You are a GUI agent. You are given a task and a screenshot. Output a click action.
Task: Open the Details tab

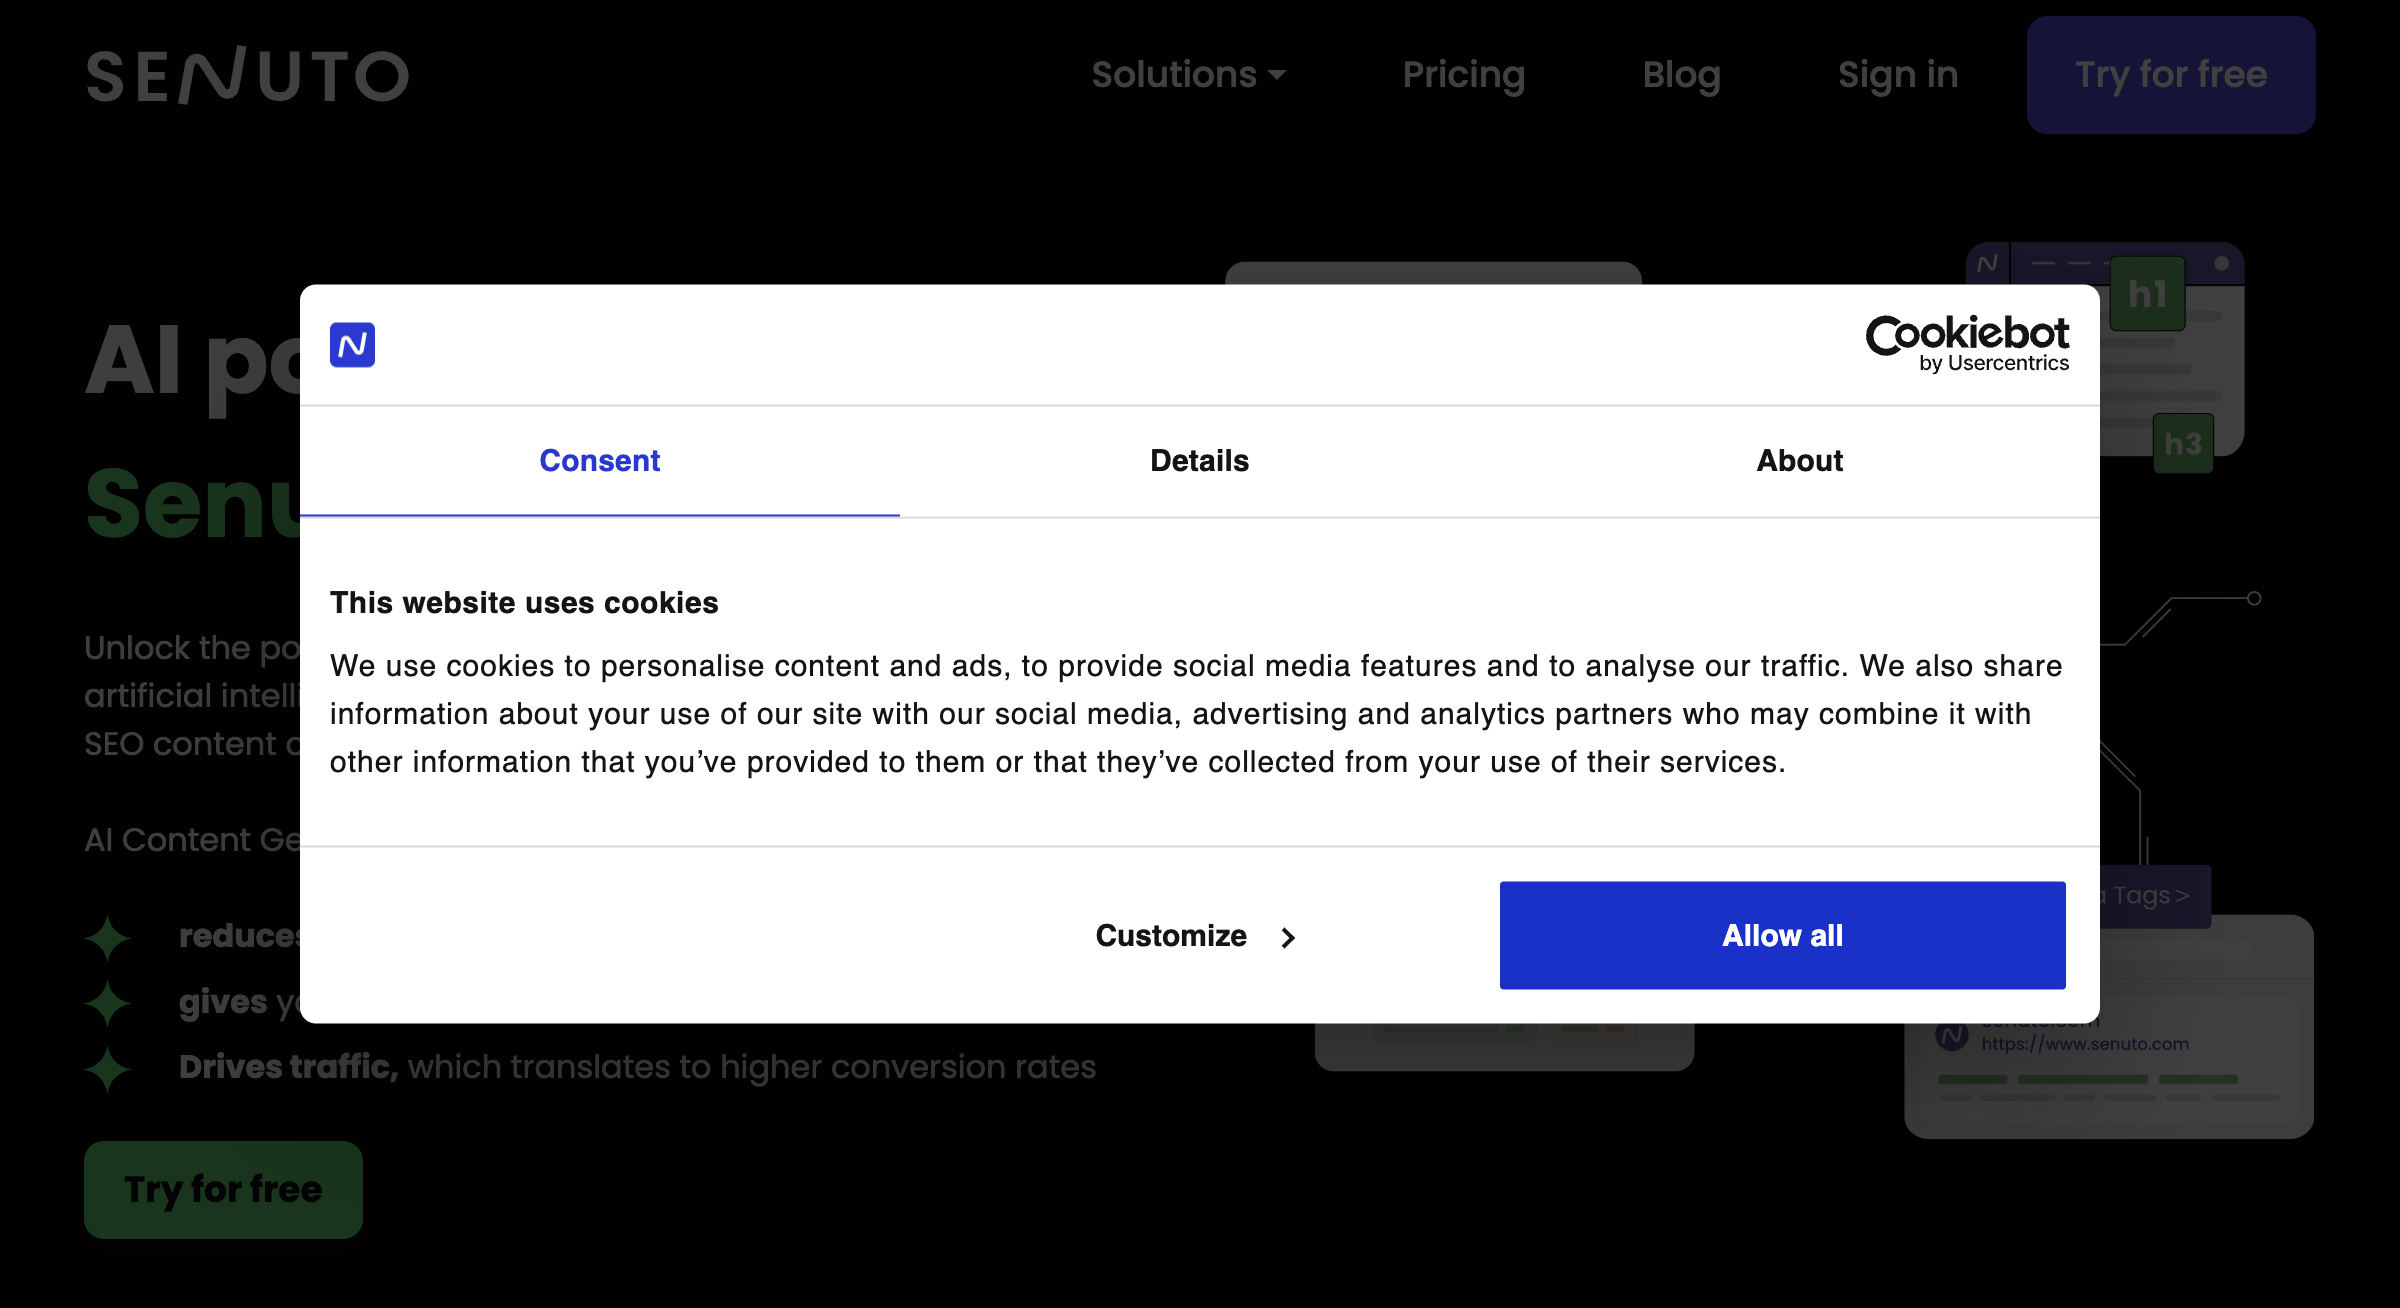(x=1199, y=460)
